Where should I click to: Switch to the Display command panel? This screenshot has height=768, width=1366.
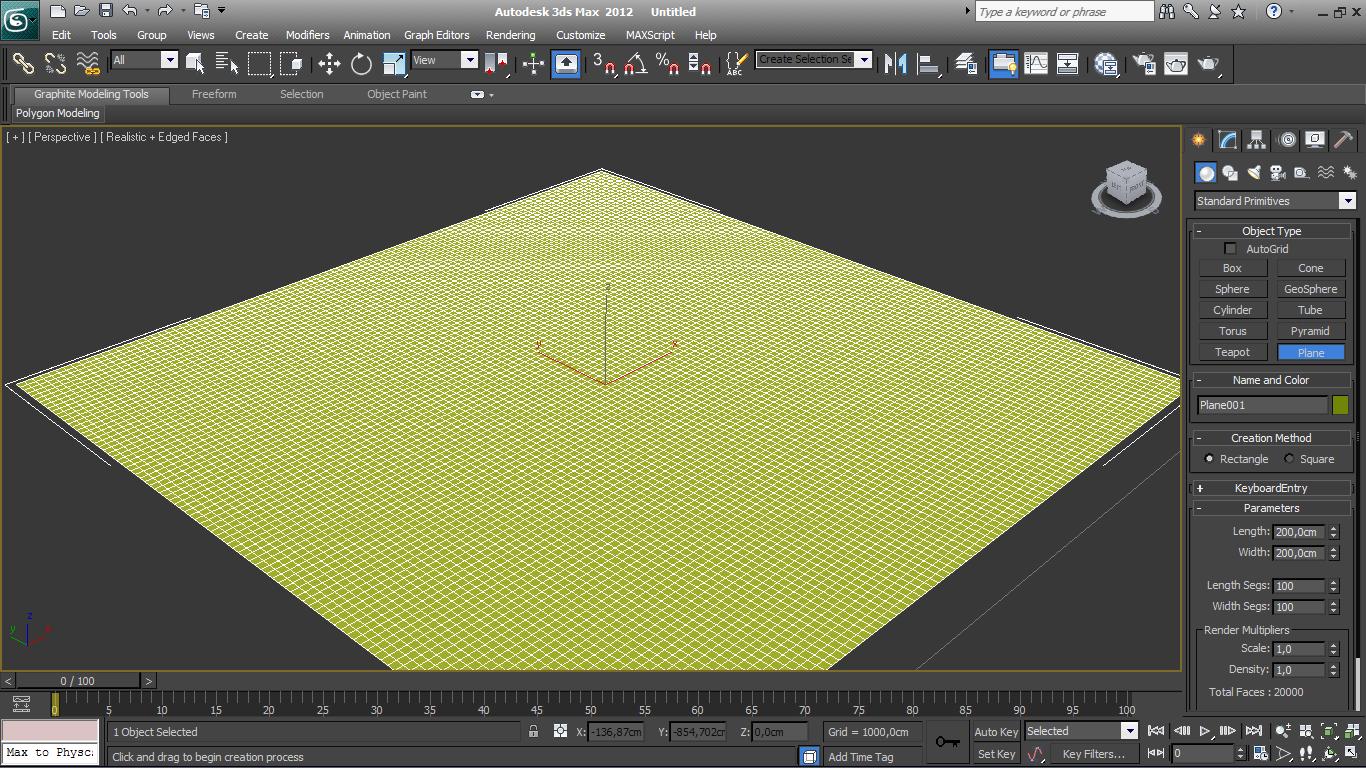1315,140
